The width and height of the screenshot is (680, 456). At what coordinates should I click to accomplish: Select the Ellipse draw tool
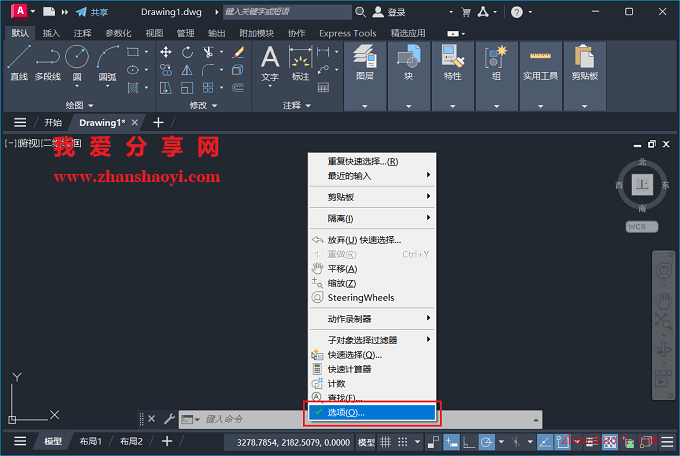[133, 70]
